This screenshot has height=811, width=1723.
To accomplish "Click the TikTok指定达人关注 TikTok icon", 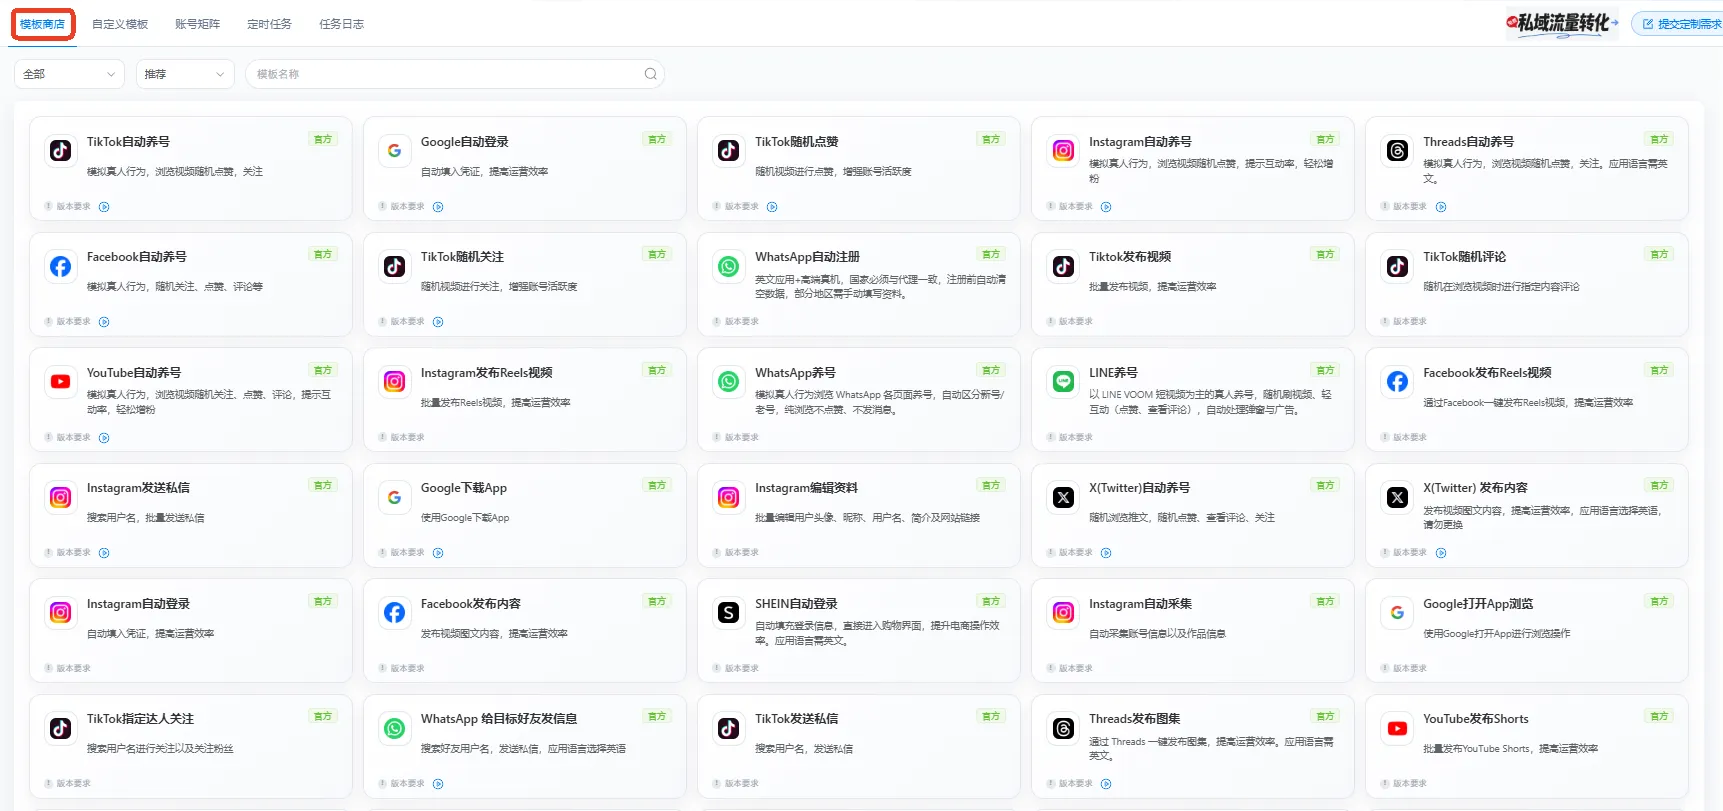I will tap(61, 728).
